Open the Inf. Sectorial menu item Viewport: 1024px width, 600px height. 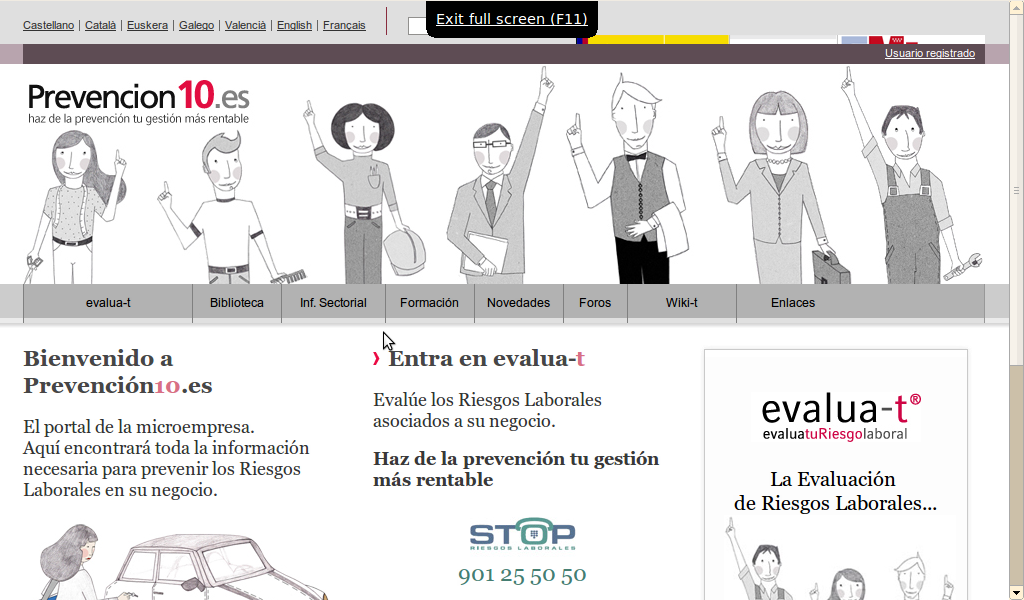pyautogui.click(x=333, y=303)
